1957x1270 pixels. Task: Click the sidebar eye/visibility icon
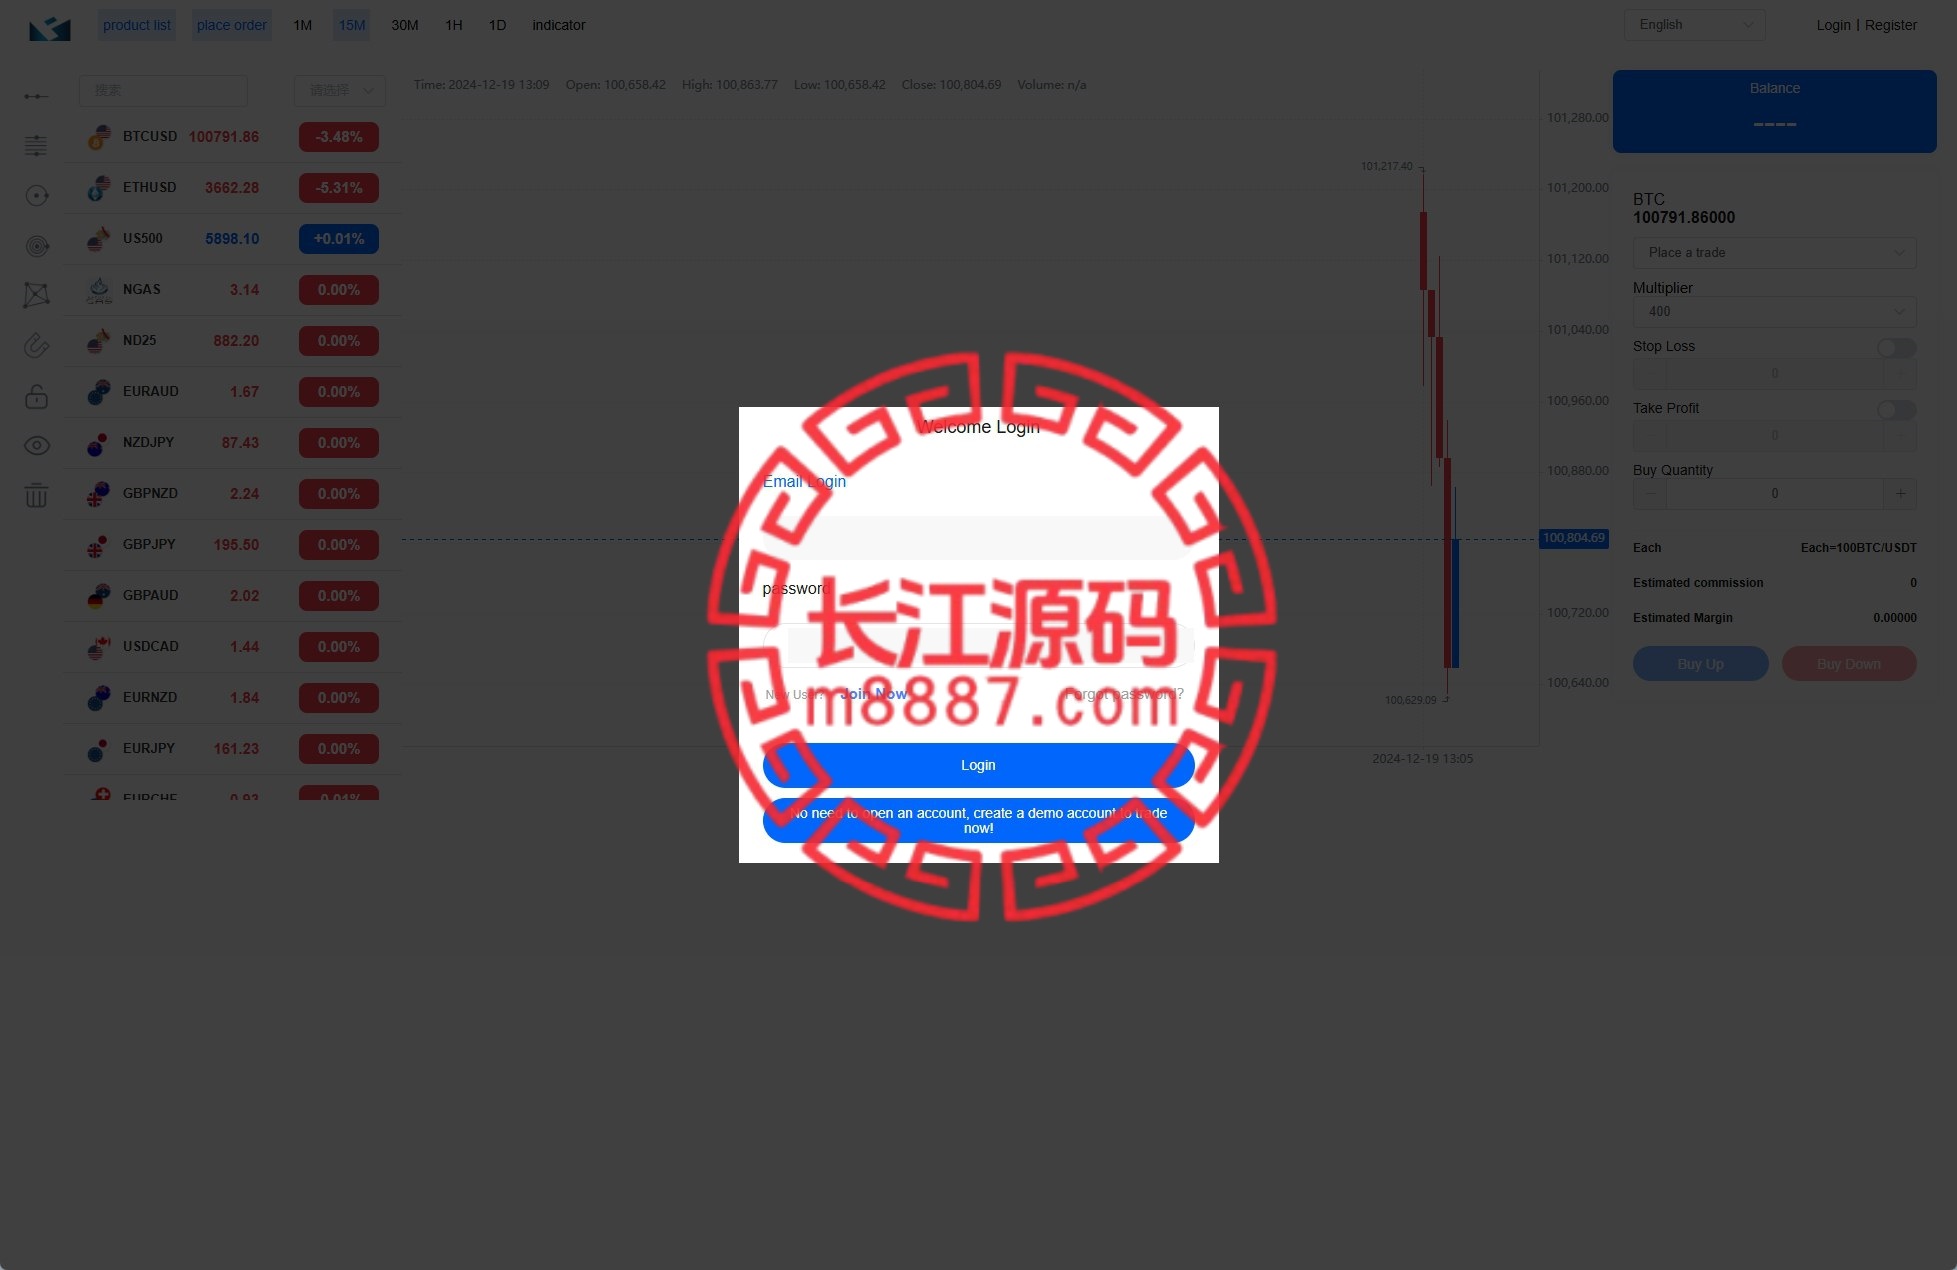coord(39,445)
